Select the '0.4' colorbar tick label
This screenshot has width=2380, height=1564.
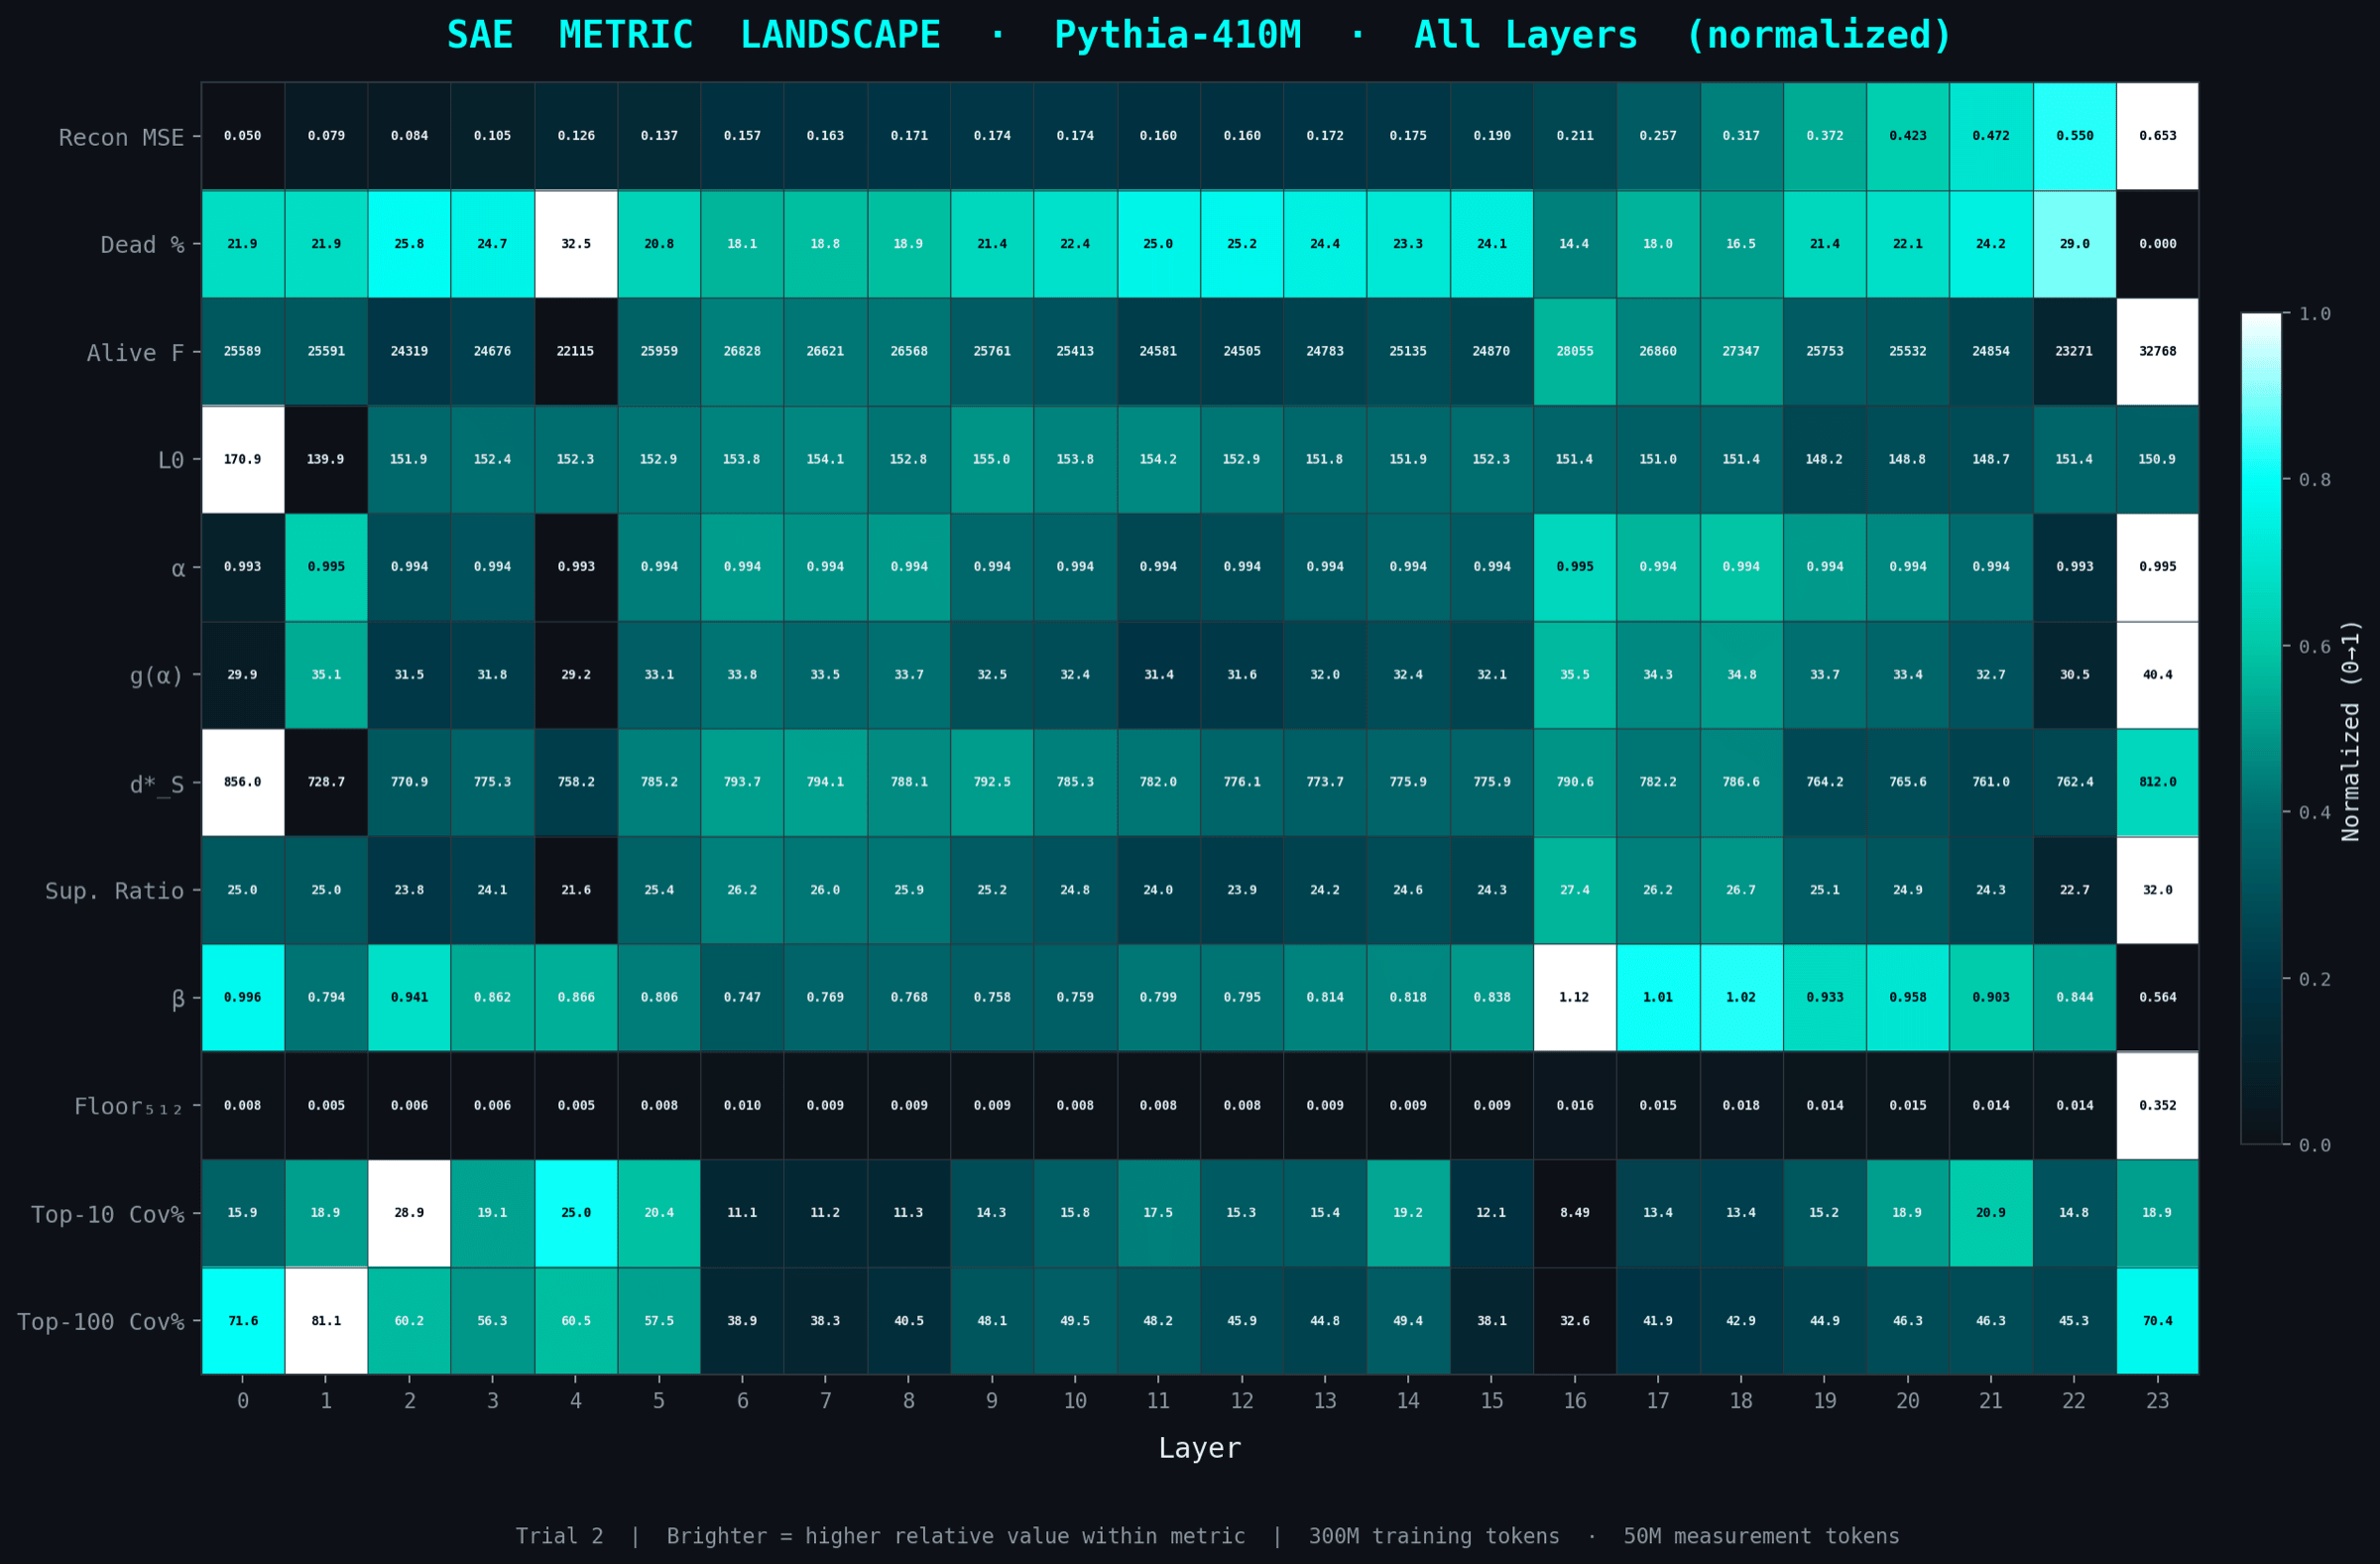point(2314,812)
